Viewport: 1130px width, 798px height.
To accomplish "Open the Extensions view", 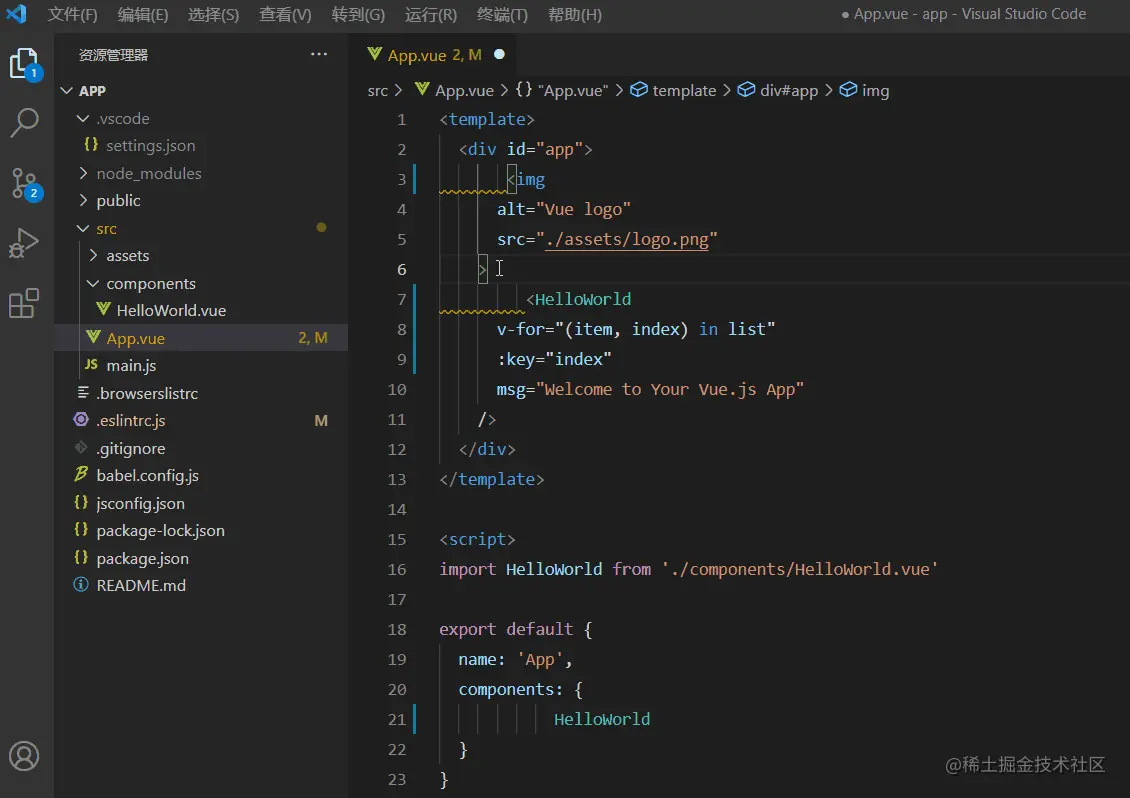I will (x=24, y=303).
